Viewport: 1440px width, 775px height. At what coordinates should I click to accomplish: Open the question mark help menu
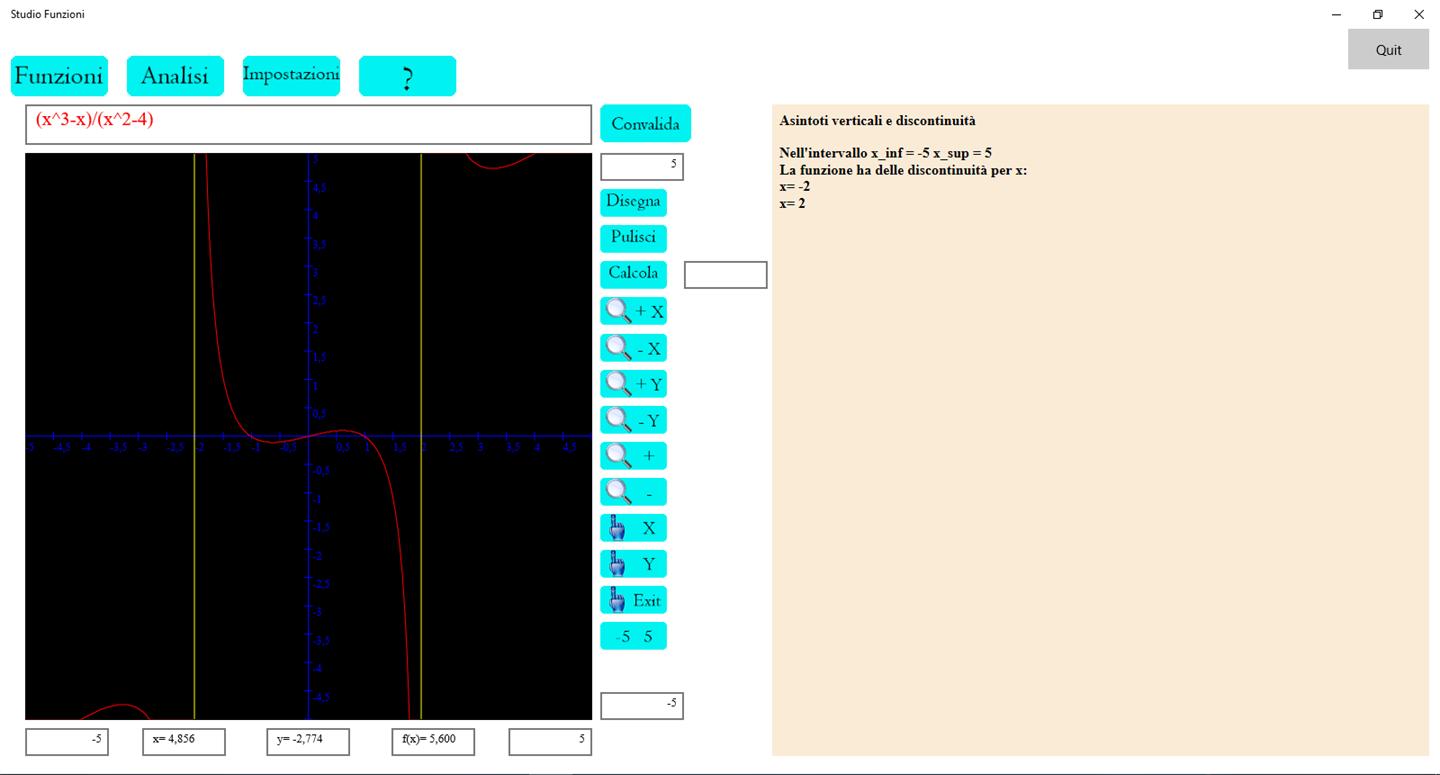click(x=407, y=76)
